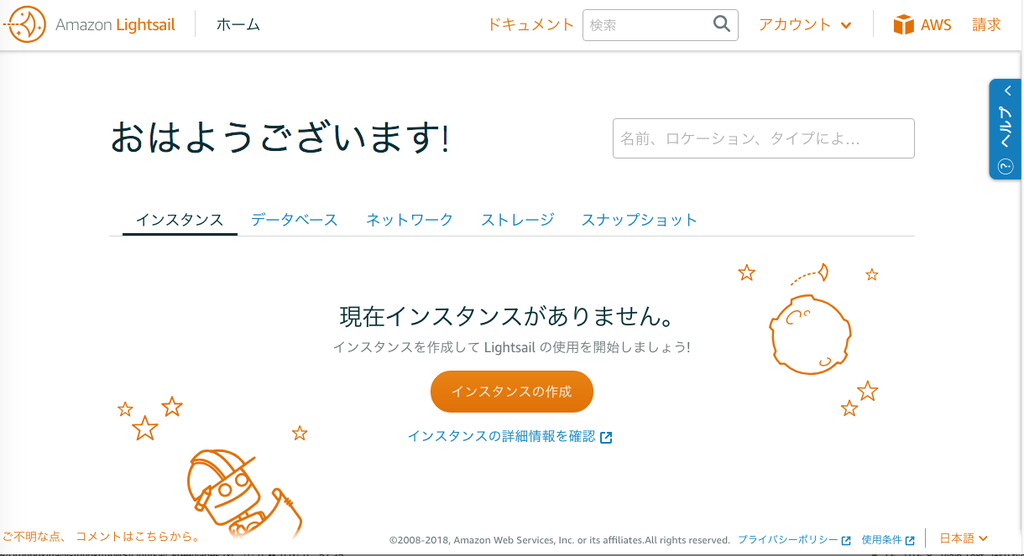Switch to the ネットワーク tab

(x=409, y=220)
